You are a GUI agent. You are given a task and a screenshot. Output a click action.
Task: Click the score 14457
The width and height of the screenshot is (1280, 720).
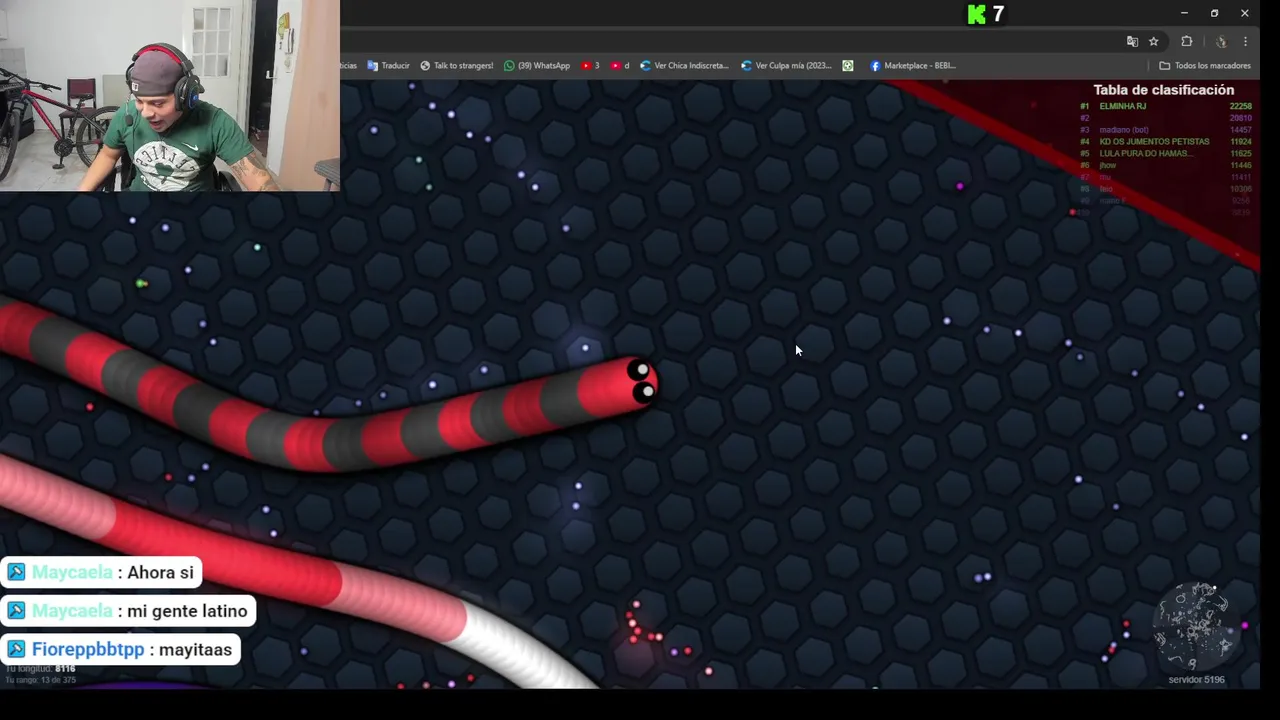[1240, 130]
